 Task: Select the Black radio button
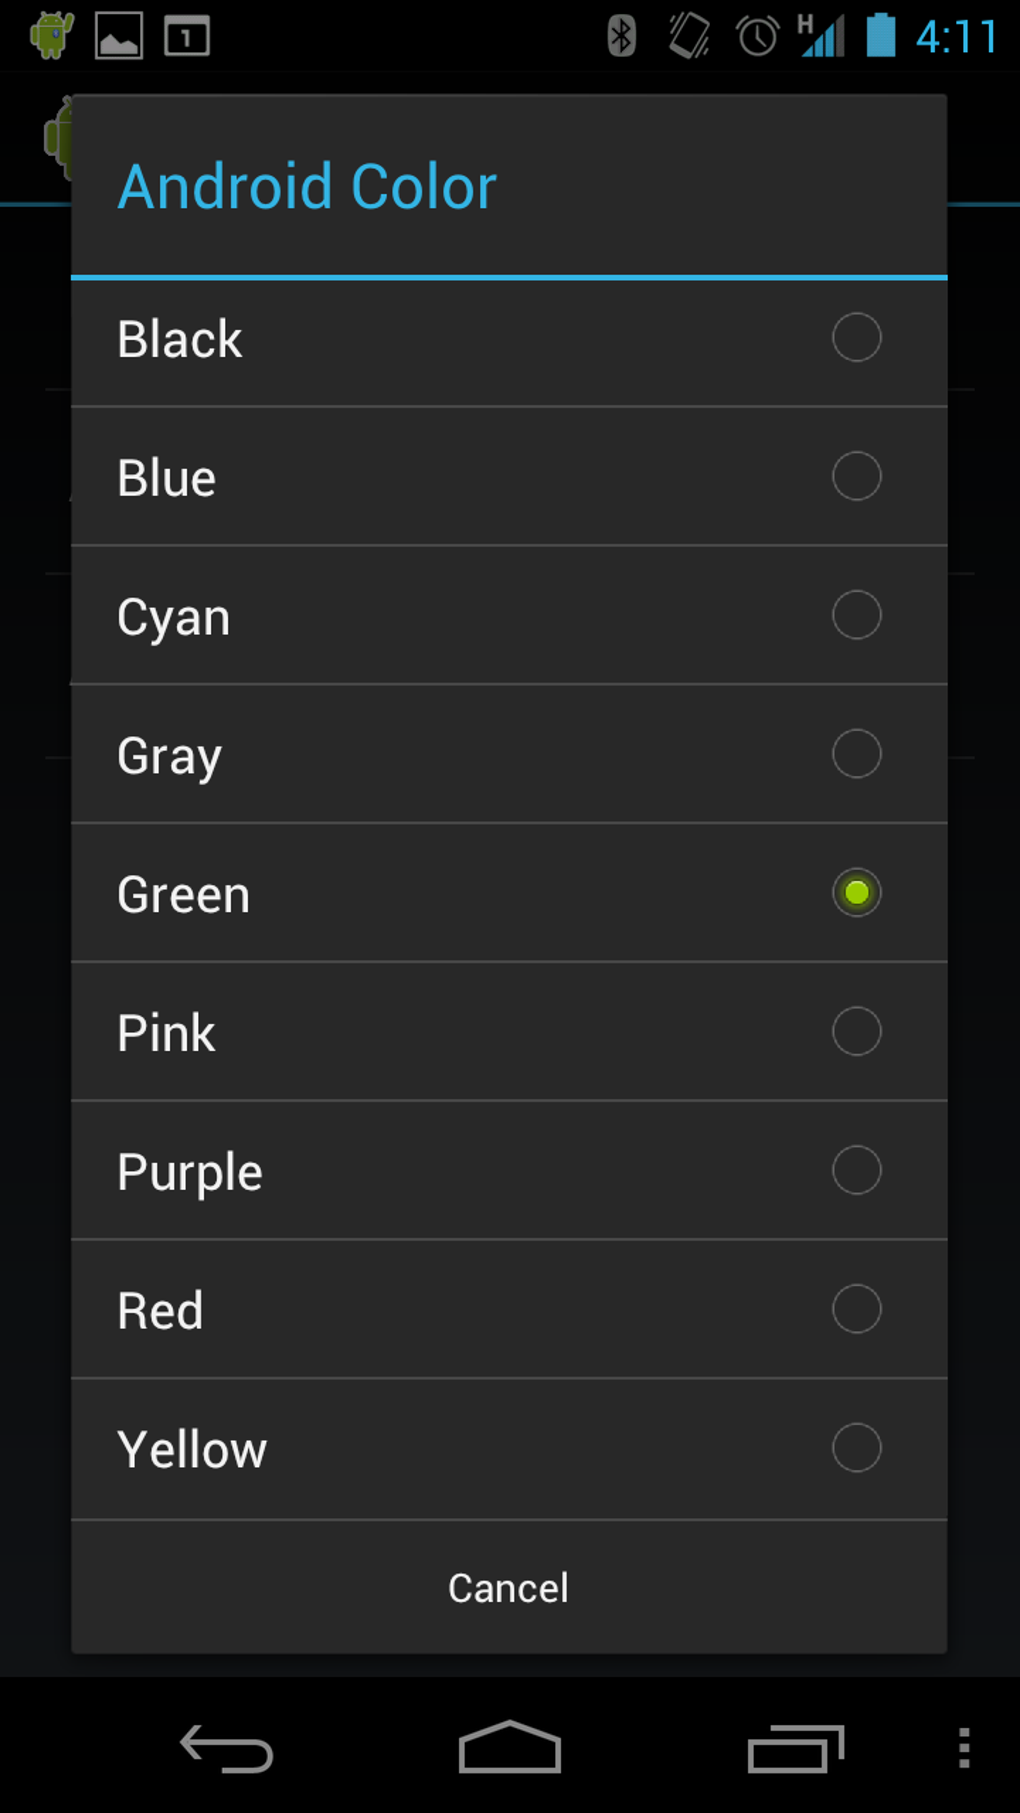856,338
